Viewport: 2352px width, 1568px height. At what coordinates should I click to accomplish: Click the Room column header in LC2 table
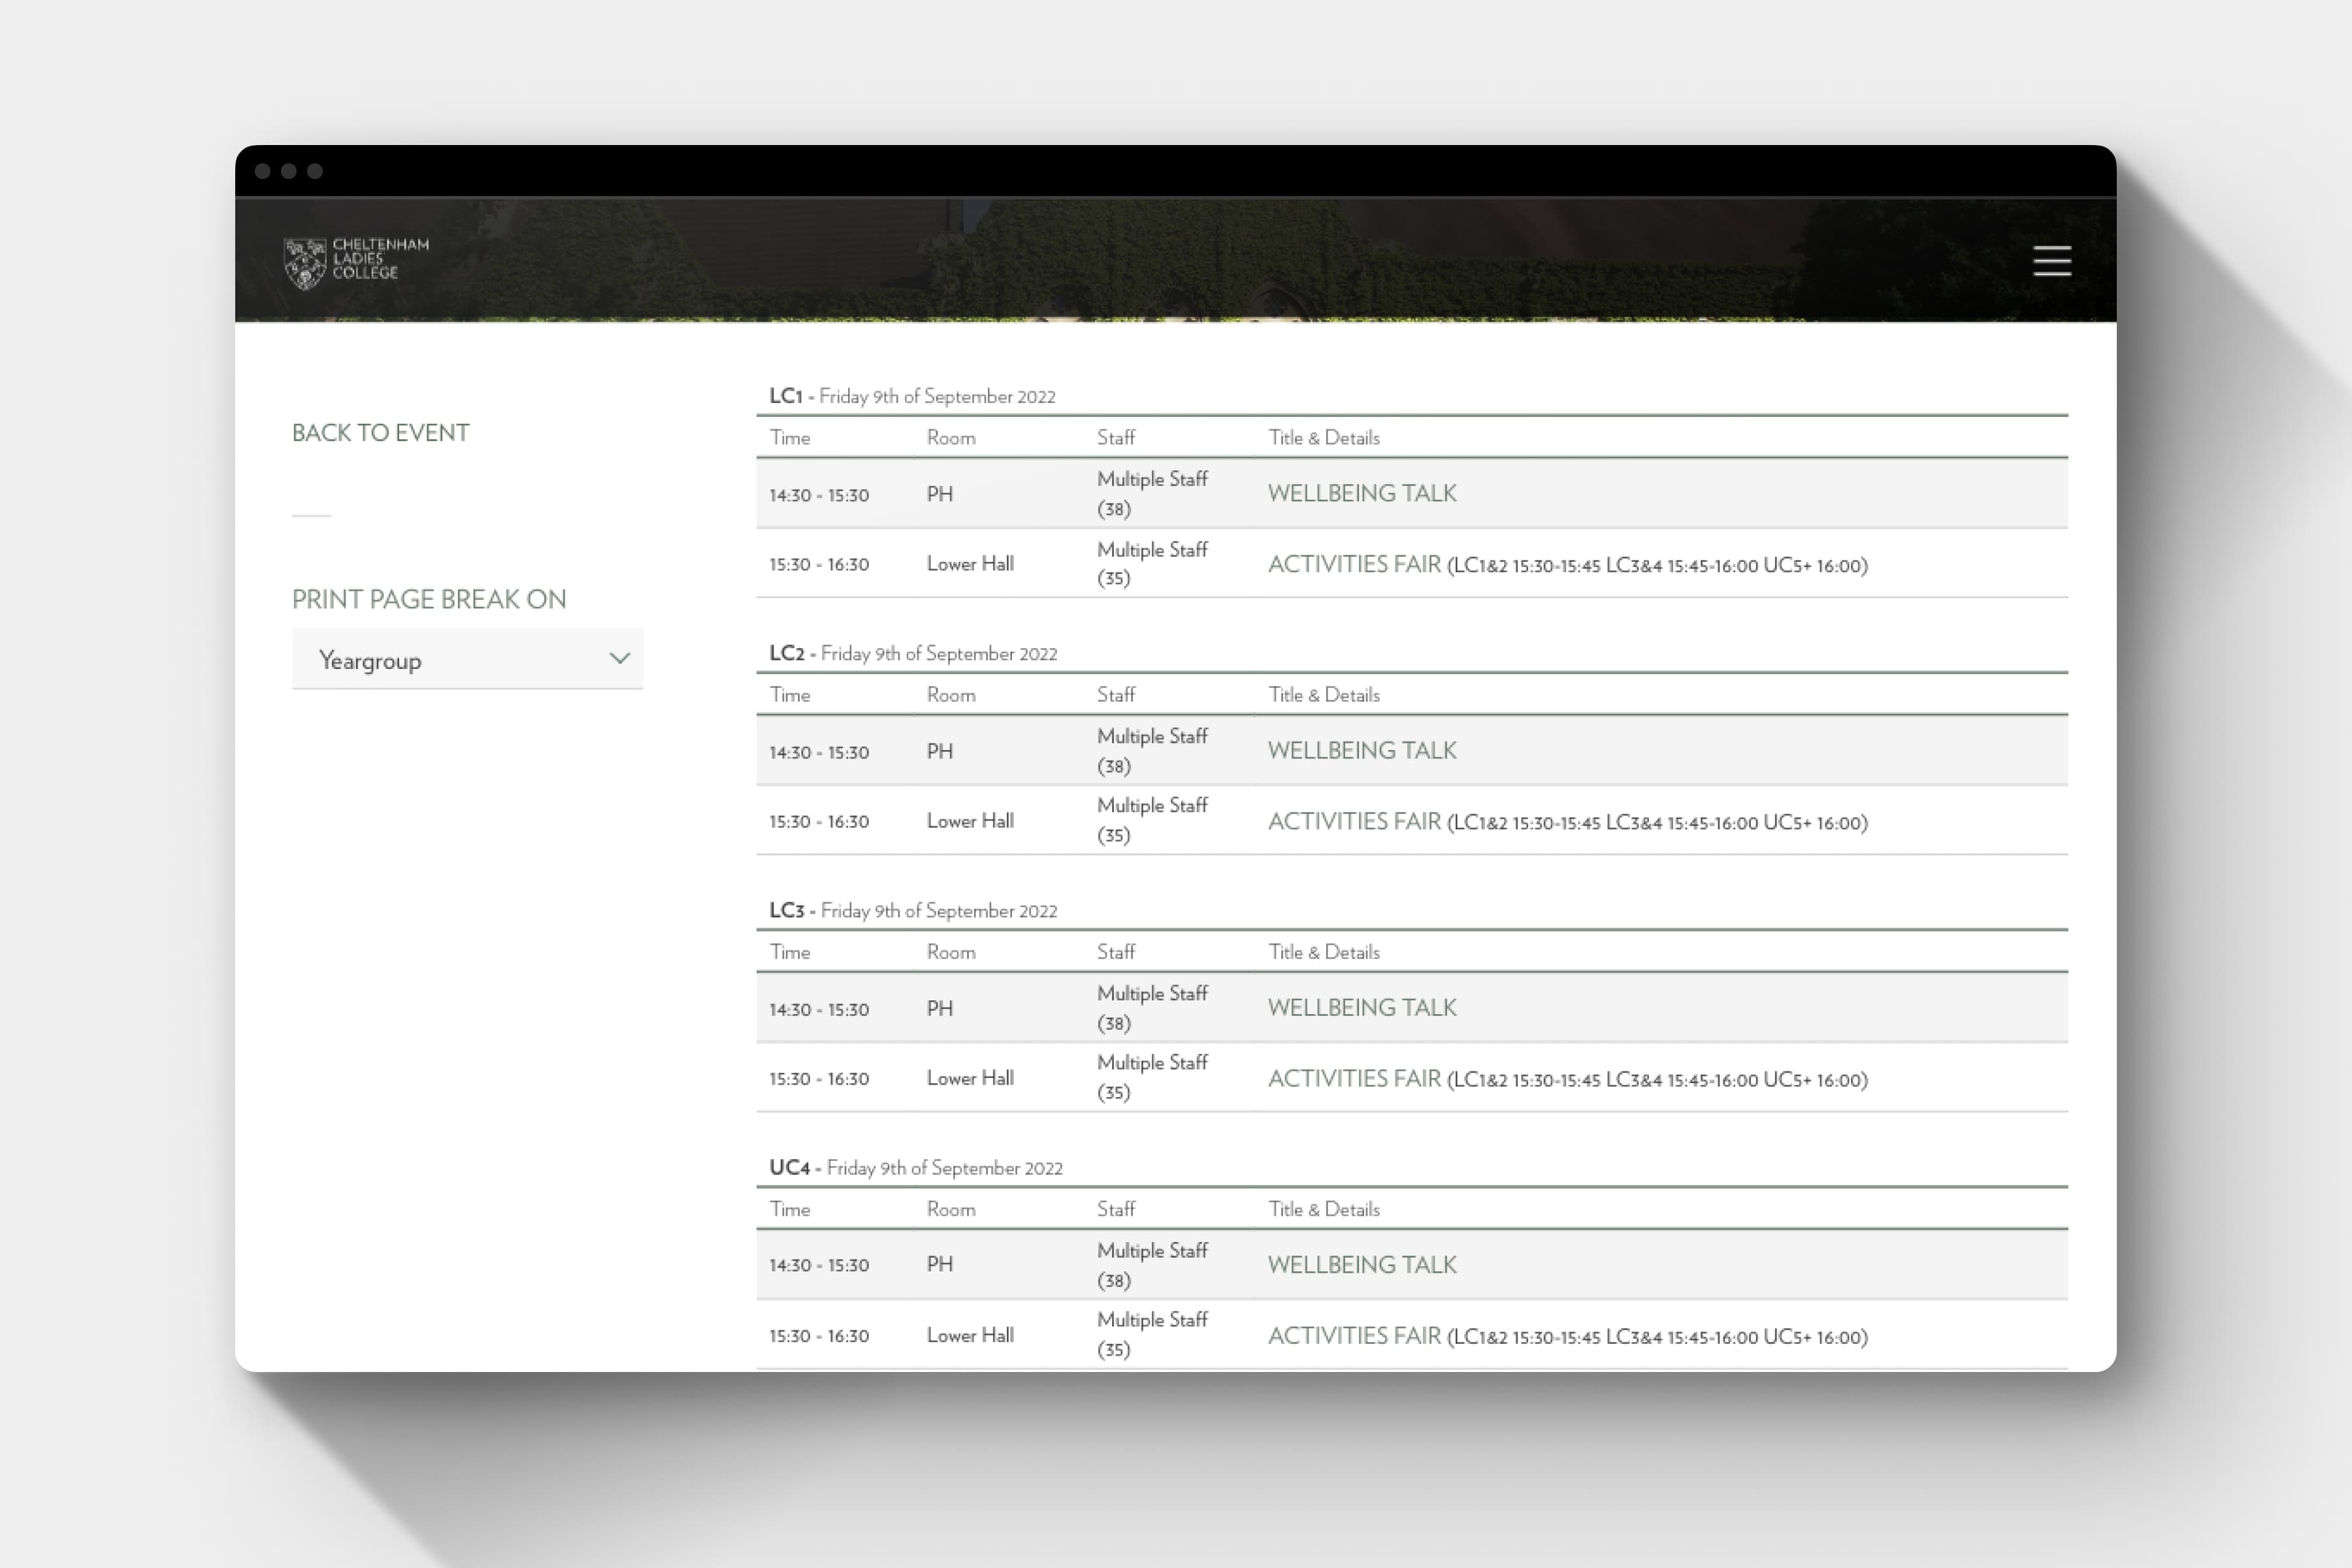coord(951,694)
